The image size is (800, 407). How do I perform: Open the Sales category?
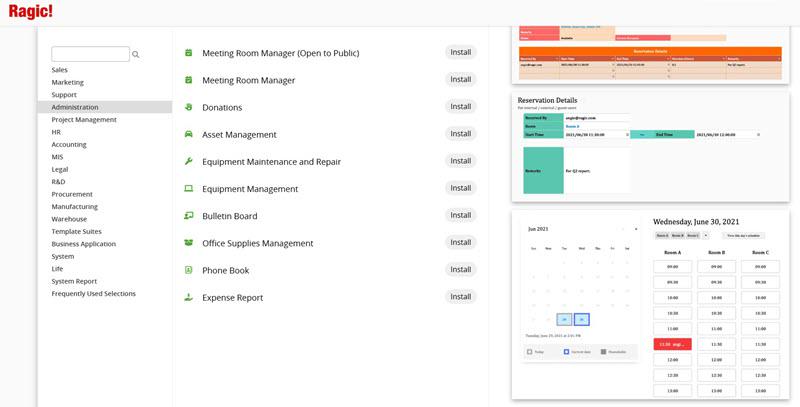pyautogui.click(x=59, y=70)
